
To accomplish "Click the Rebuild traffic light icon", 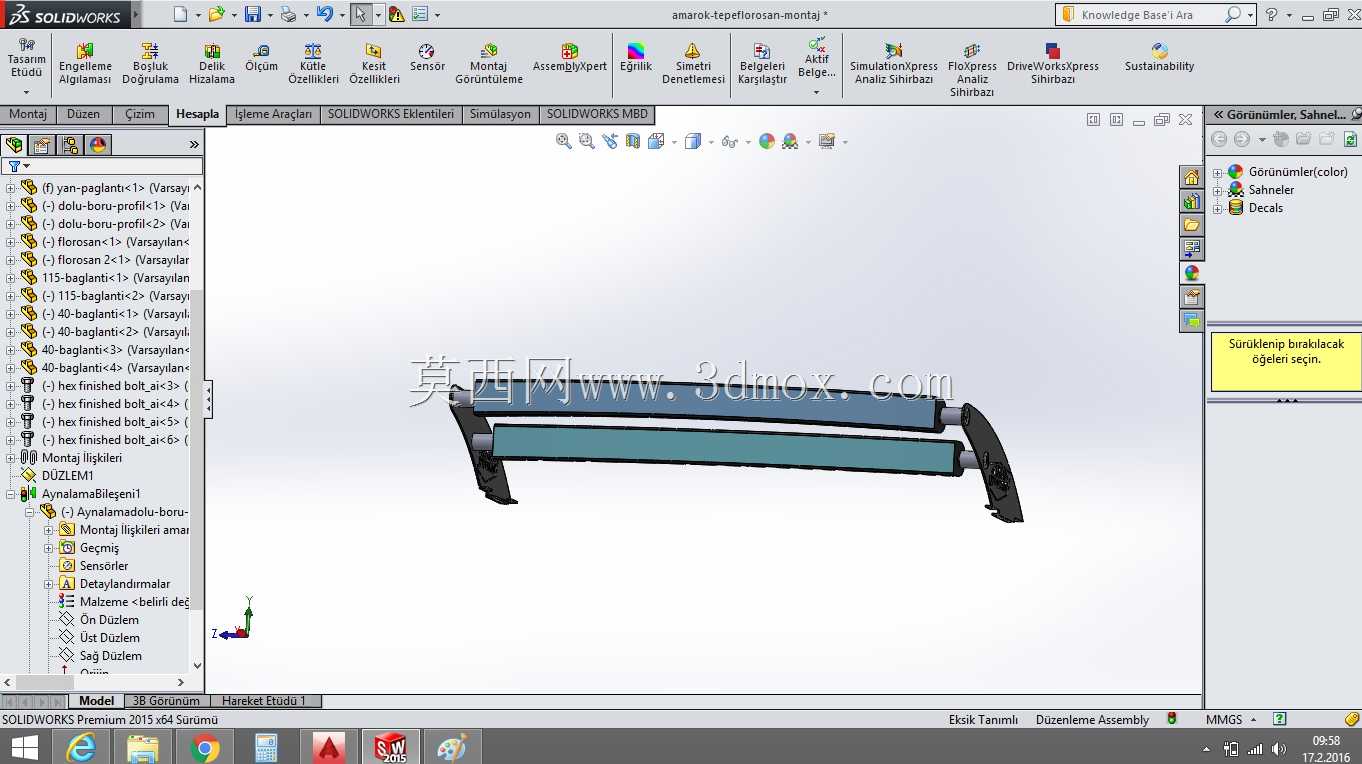I will coord(397,14).
